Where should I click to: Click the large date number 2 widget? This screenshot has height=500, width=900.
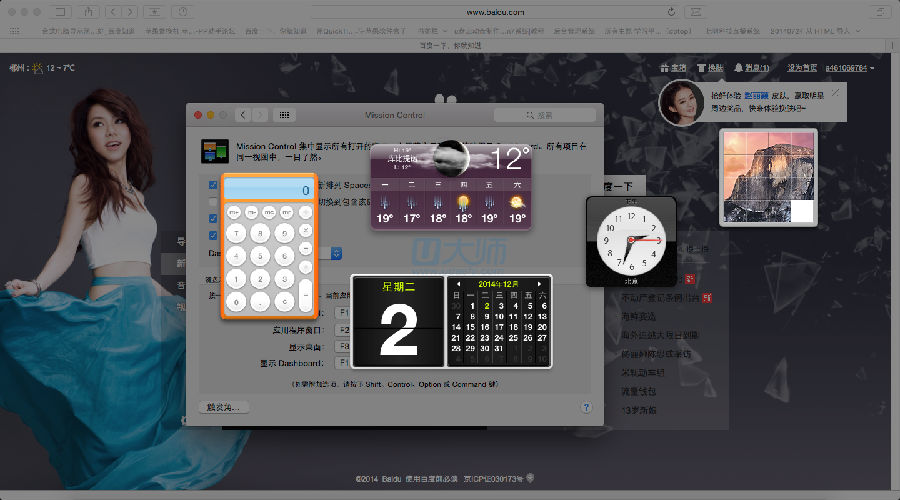tap(398, 331)
